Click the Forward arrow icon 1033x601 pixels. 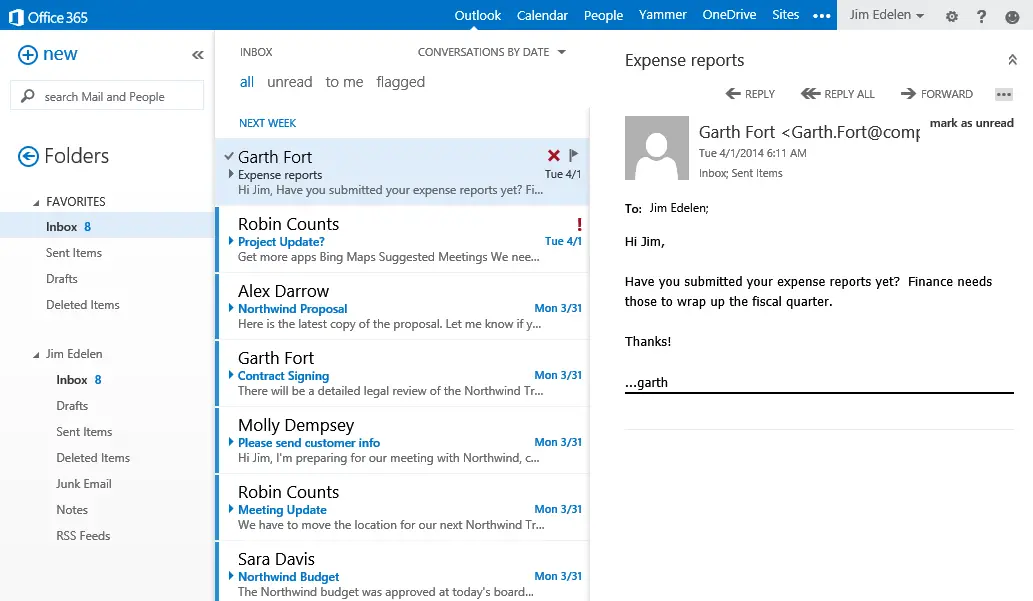tap(908, 94)
